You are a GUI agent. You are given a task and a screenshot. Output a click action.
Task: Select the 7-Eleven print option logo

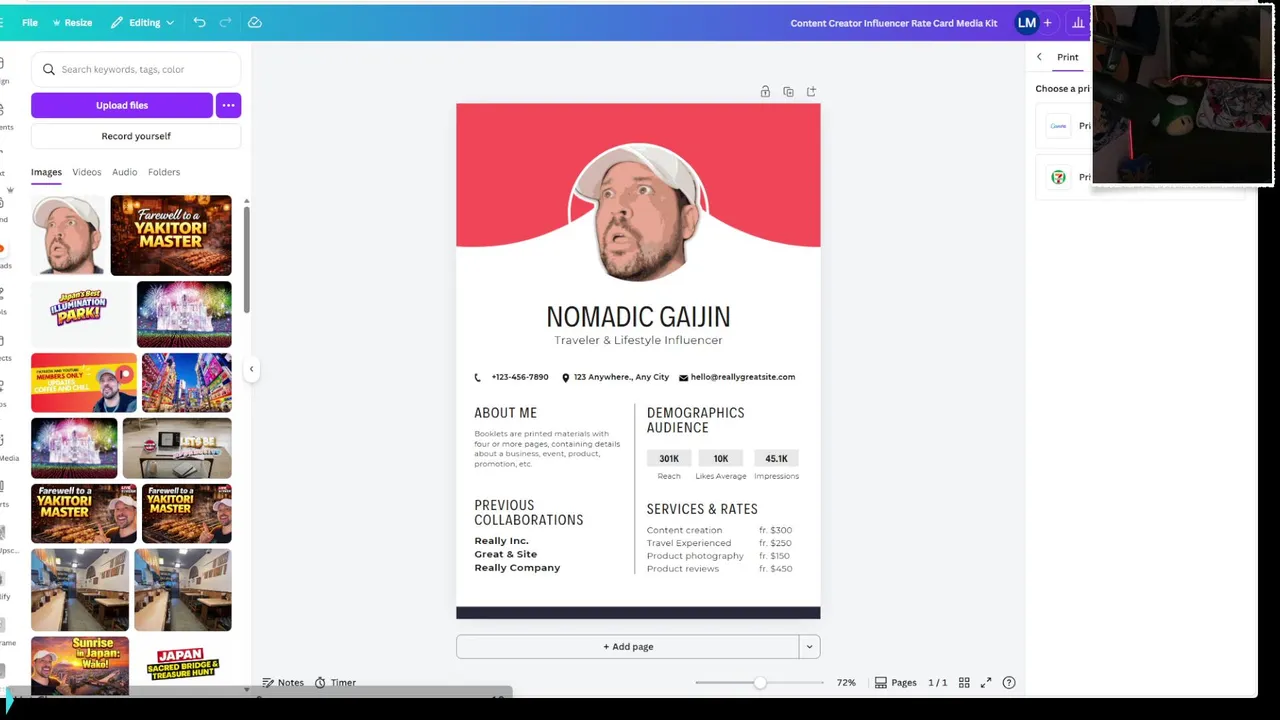pos(1058,177)
